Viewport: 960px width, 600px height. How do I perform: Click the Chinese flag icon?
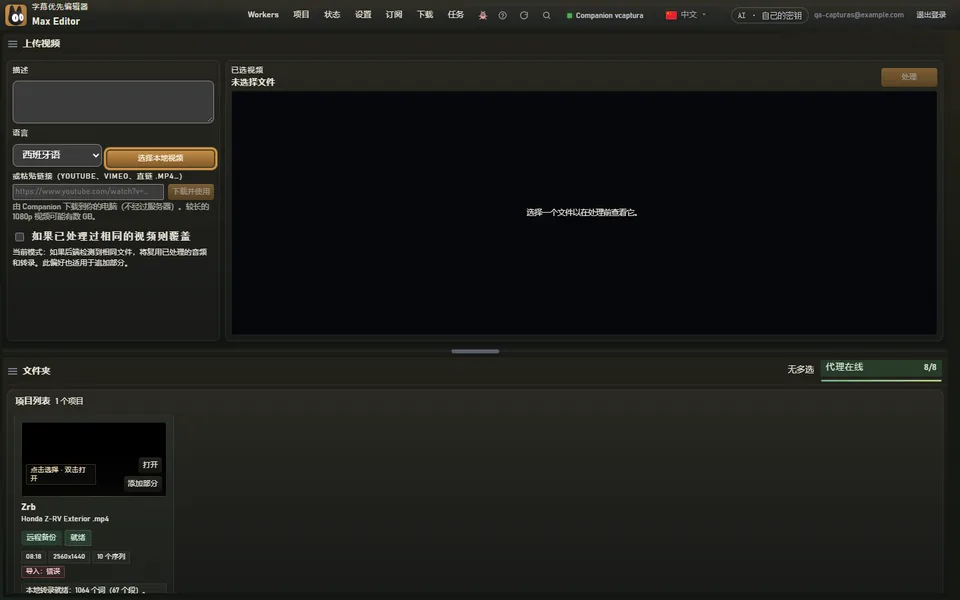671,15
